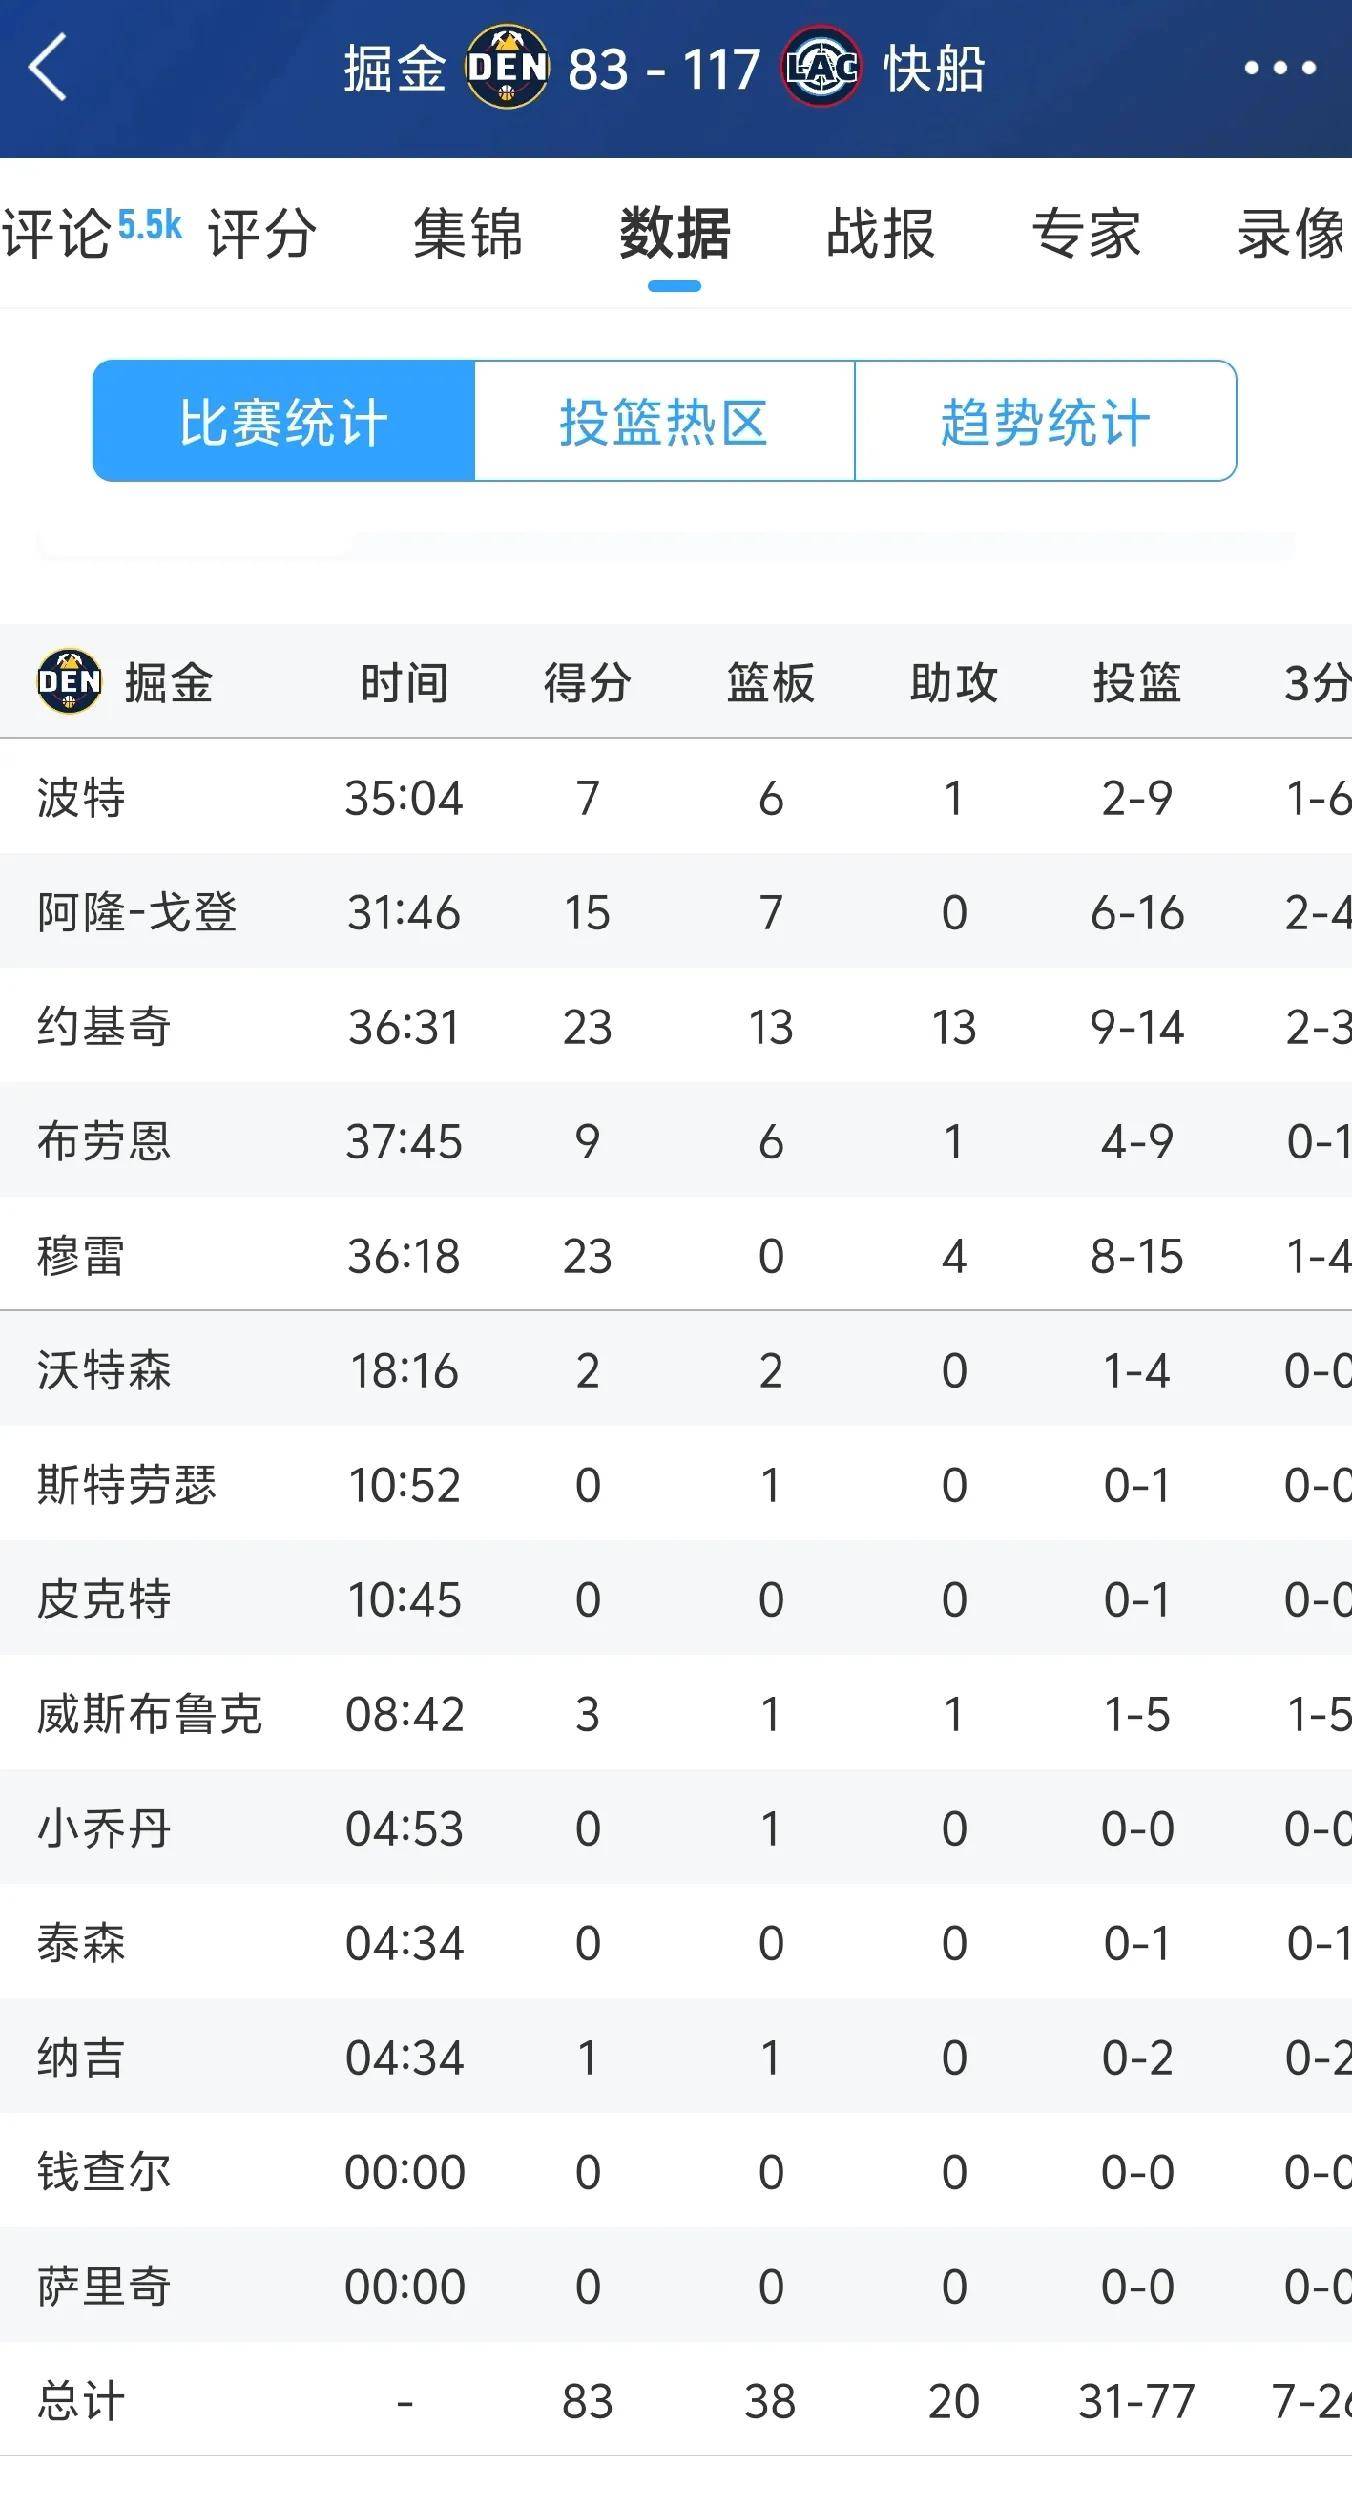Viewport: 1352px width, 2506px height.
Task: Tap the Clippers logo in header
Action: tap(821, 67)
